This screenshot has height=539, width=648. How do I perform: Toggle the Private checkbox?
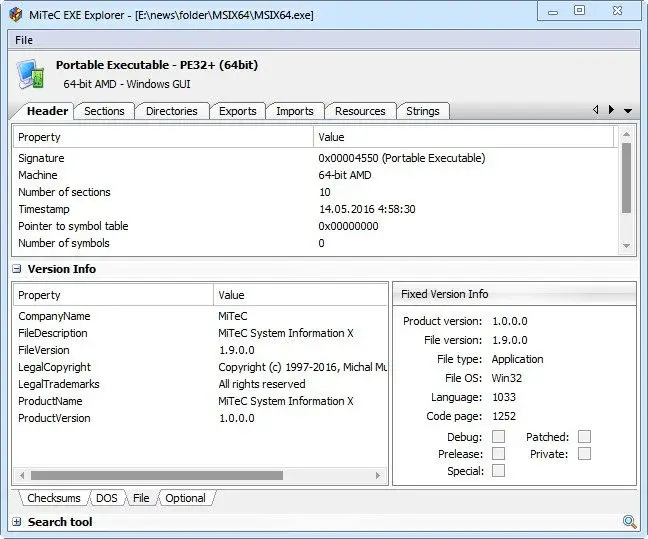(584, 453)
